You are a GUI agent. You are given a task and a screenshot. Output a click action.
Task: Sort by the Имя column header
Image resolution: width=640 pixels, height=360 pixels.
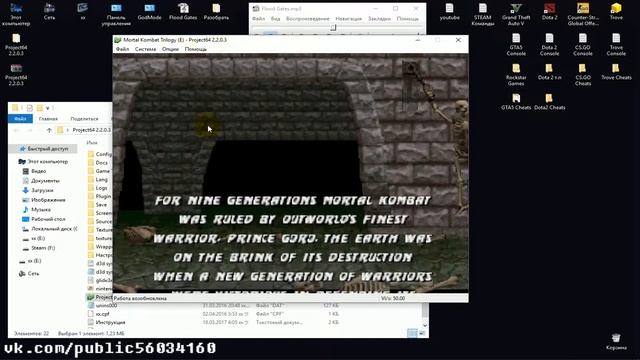92,143
